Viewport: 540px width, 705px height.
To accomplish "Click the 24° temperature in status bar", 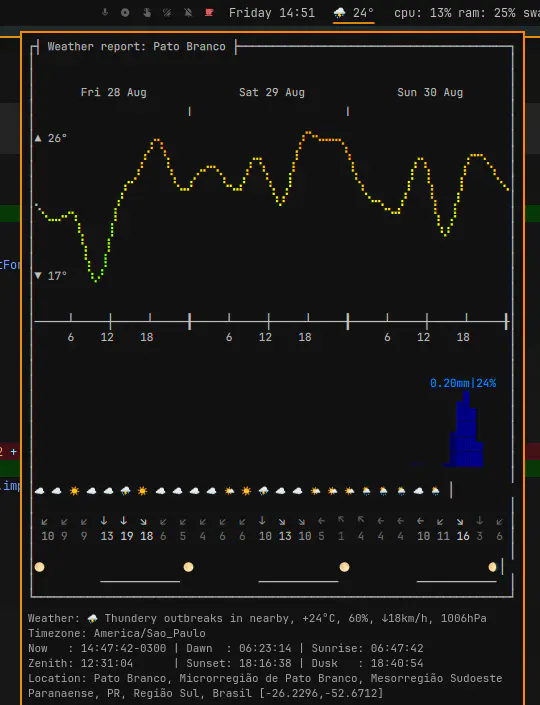I will [363, 13].
